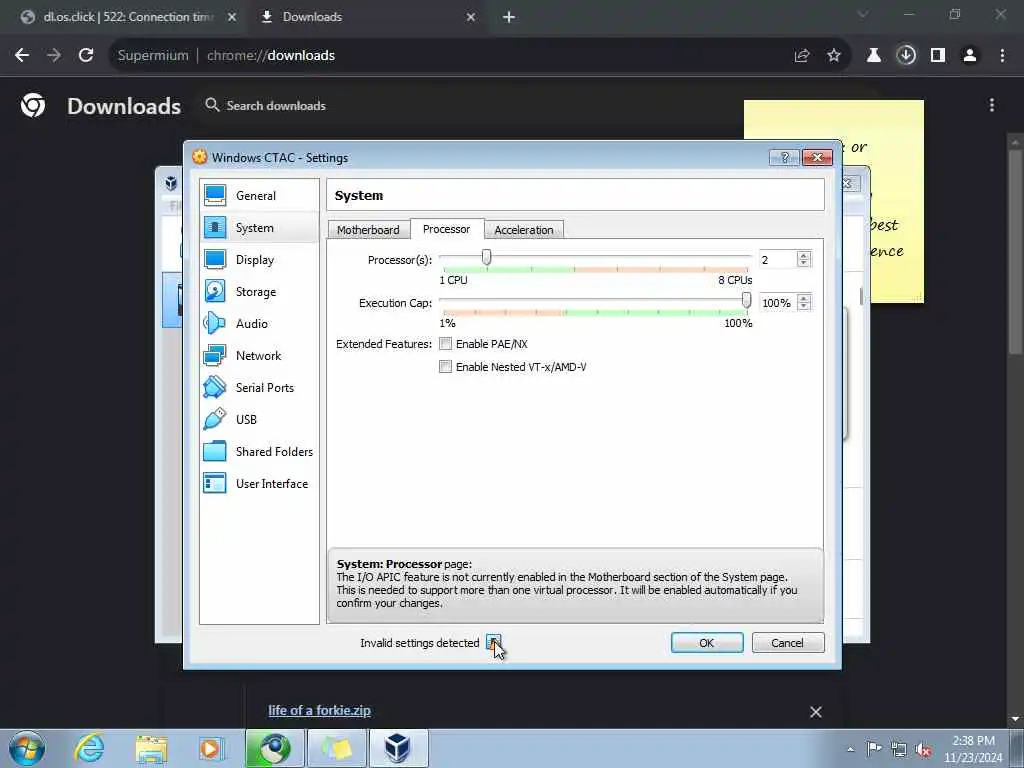
Task: Launch Internet Explorer from taskbar
Action: coord(89,748)
